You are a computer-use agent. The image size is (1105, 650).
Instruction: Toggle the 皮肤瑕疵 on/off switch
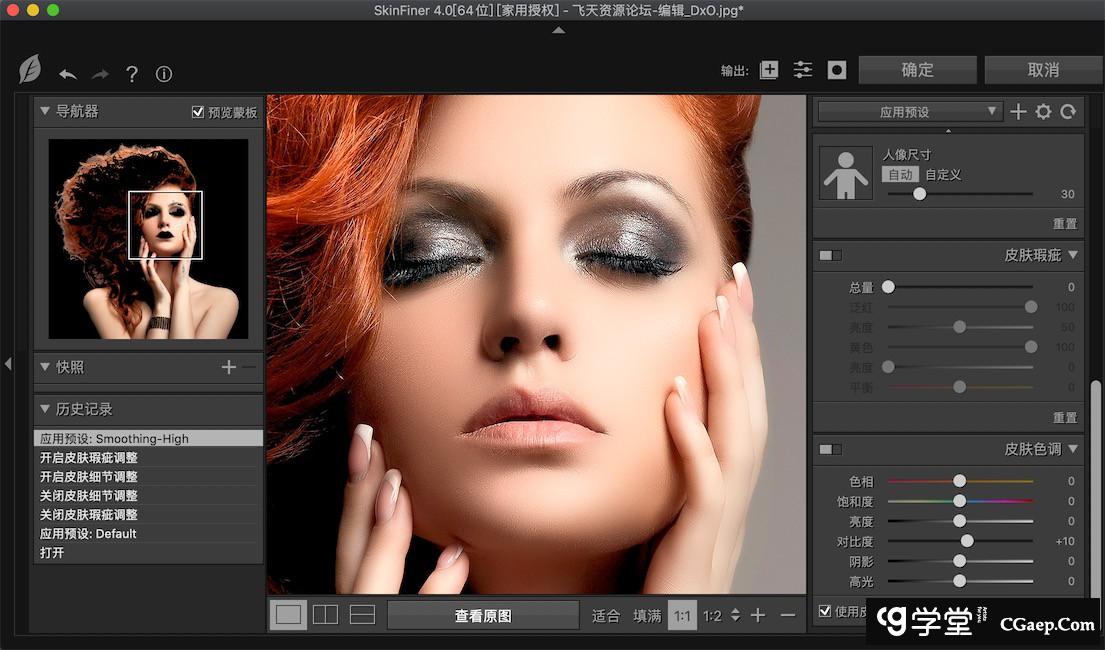click(830, 255)
